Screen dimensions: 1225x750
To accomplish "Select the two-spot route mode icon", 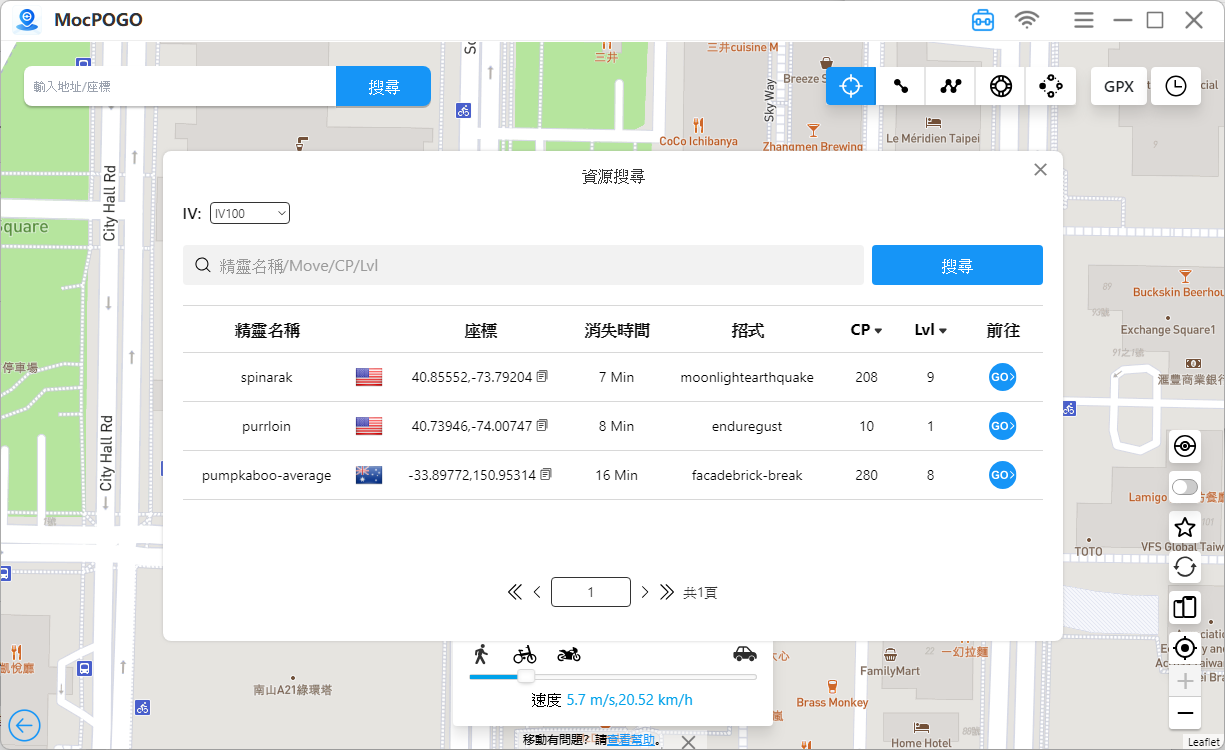I will (x=901, y=86).
